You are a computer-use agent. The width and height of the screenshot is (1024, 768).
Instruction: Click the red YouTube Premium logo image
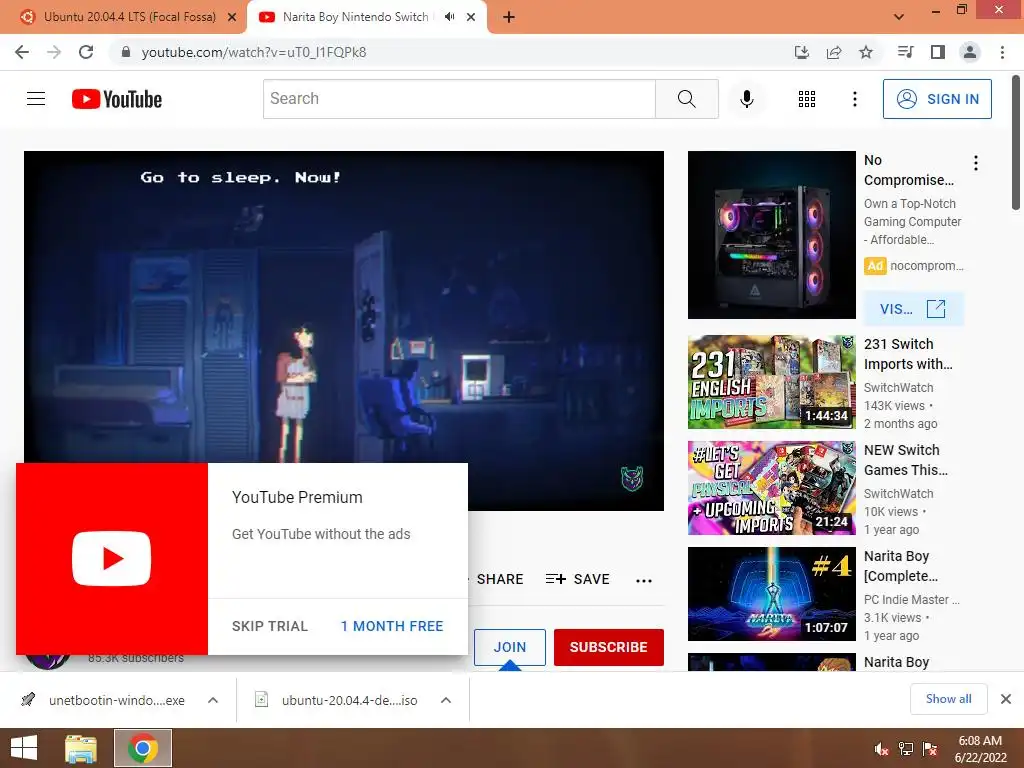pos(112,558)
